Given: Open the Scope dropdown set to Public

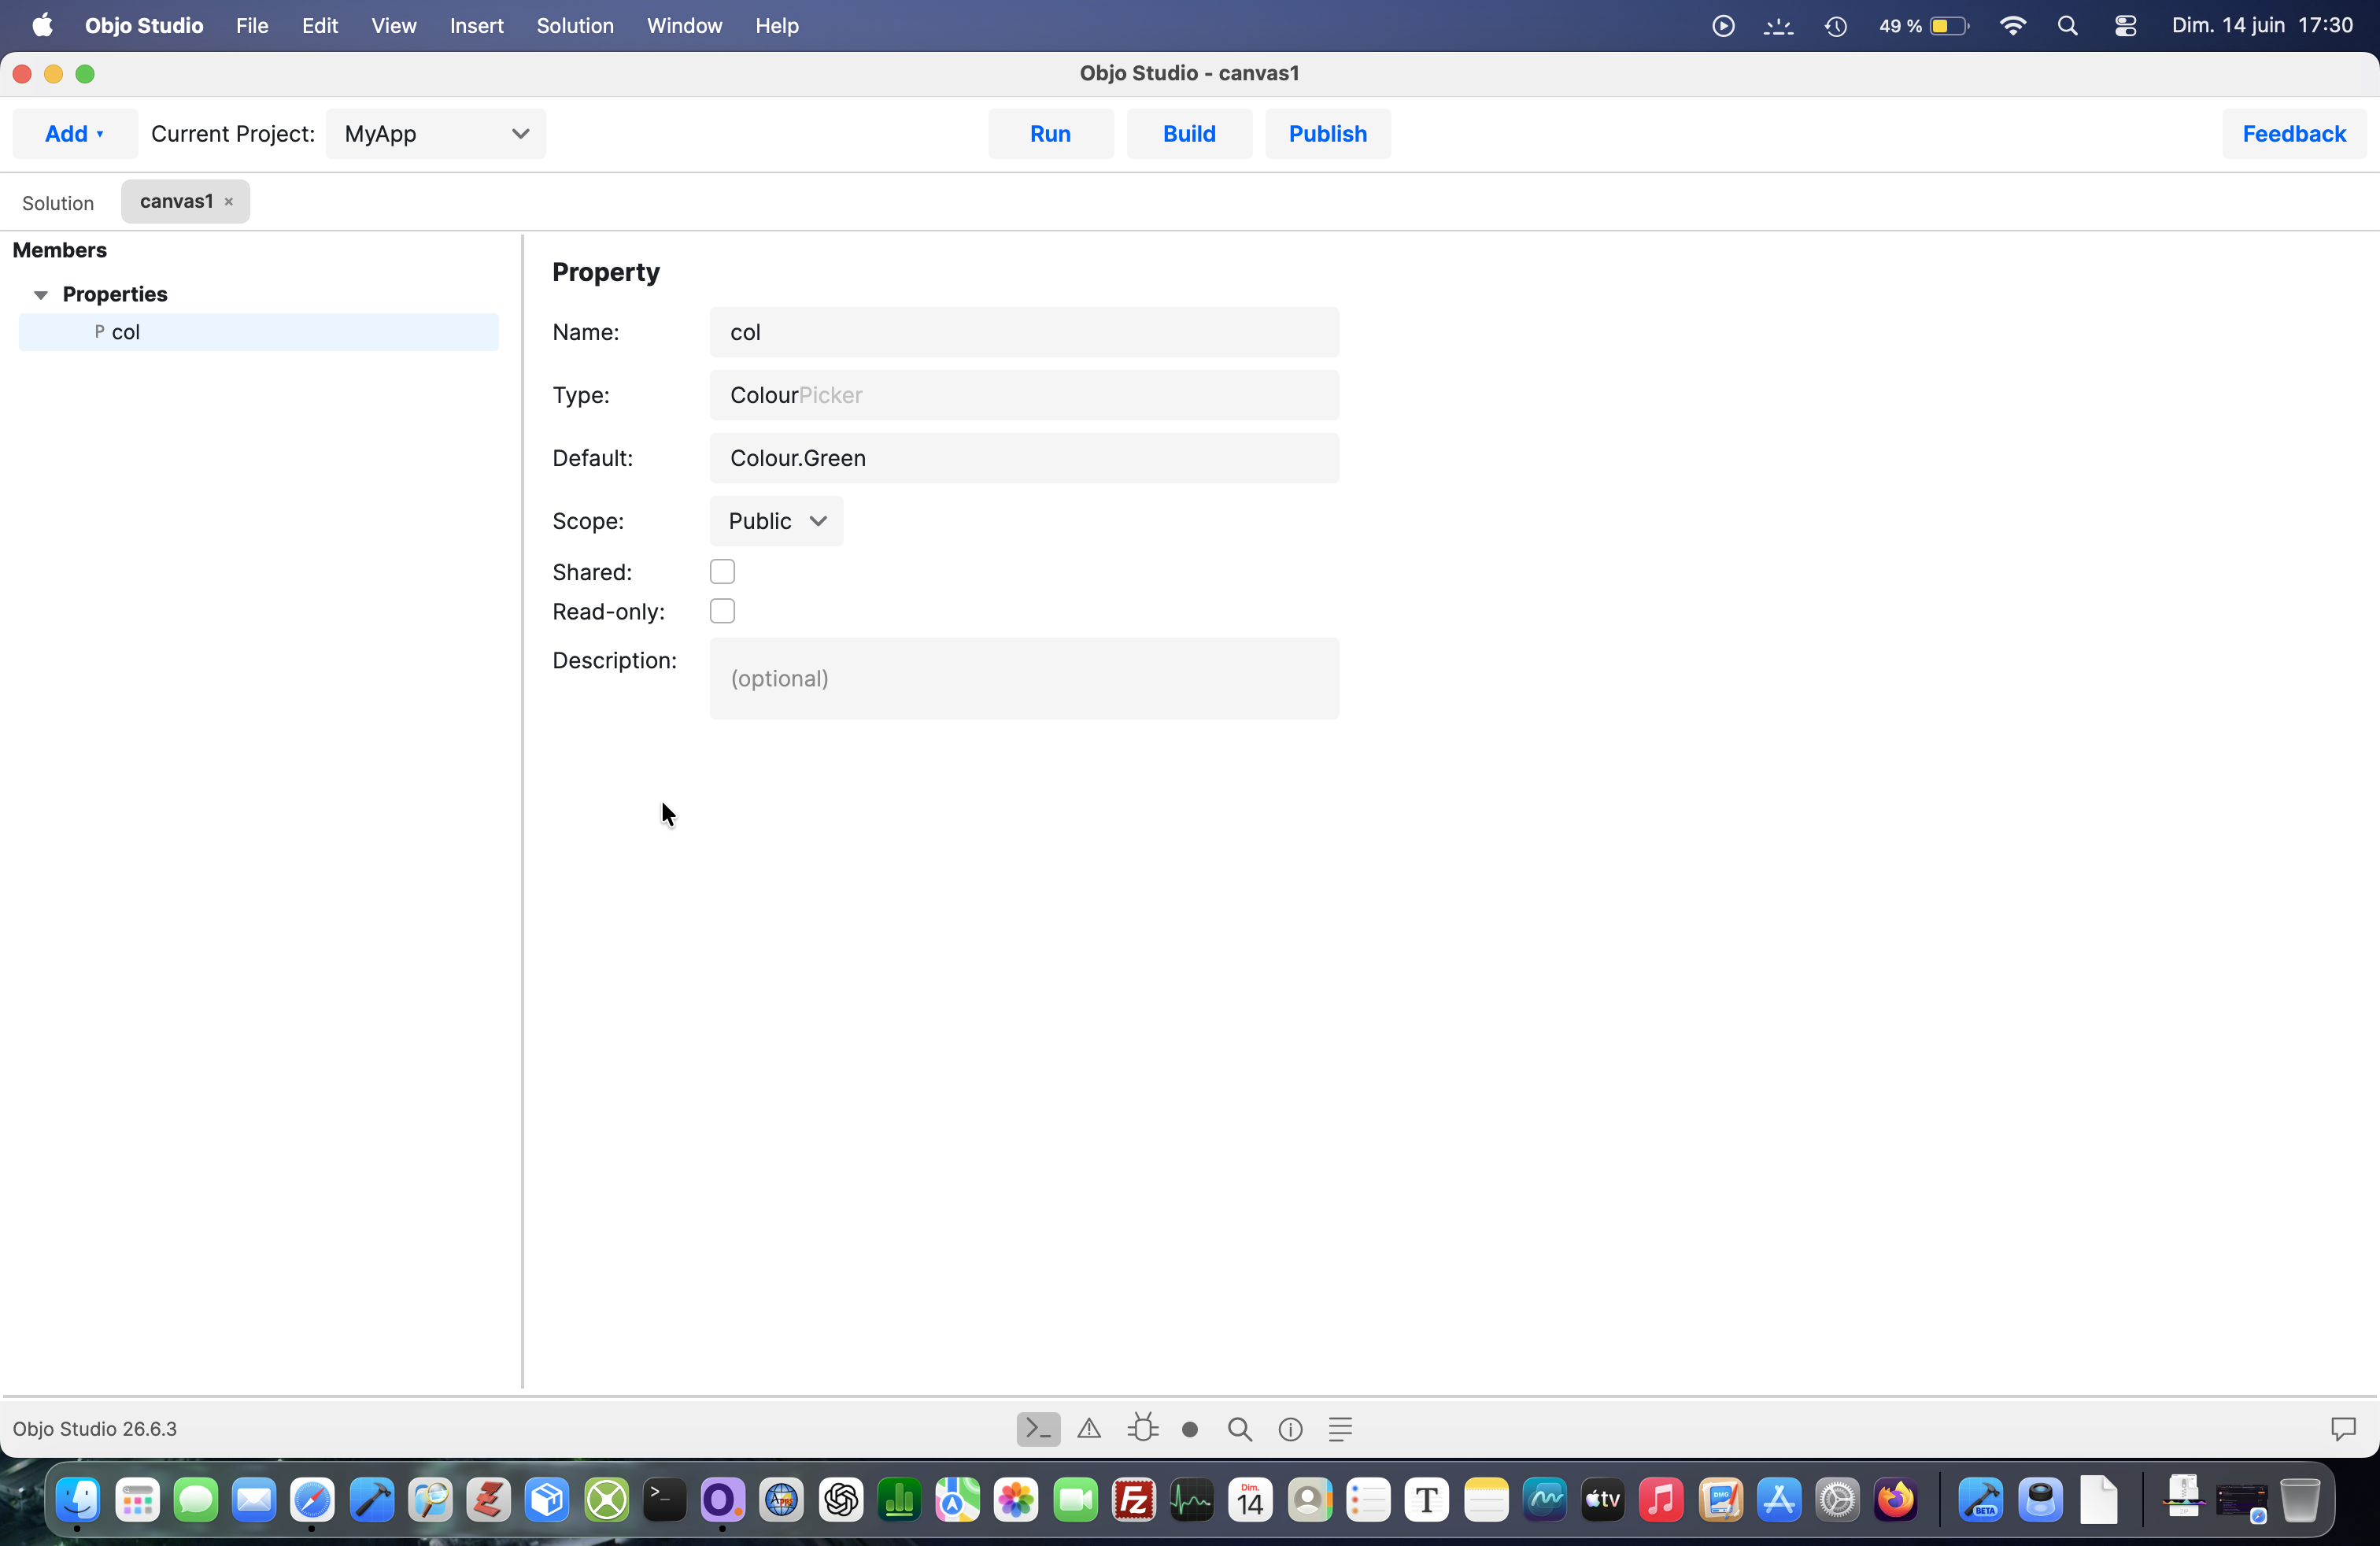Looking at the screenshot, I should click(x=777, y=521).
